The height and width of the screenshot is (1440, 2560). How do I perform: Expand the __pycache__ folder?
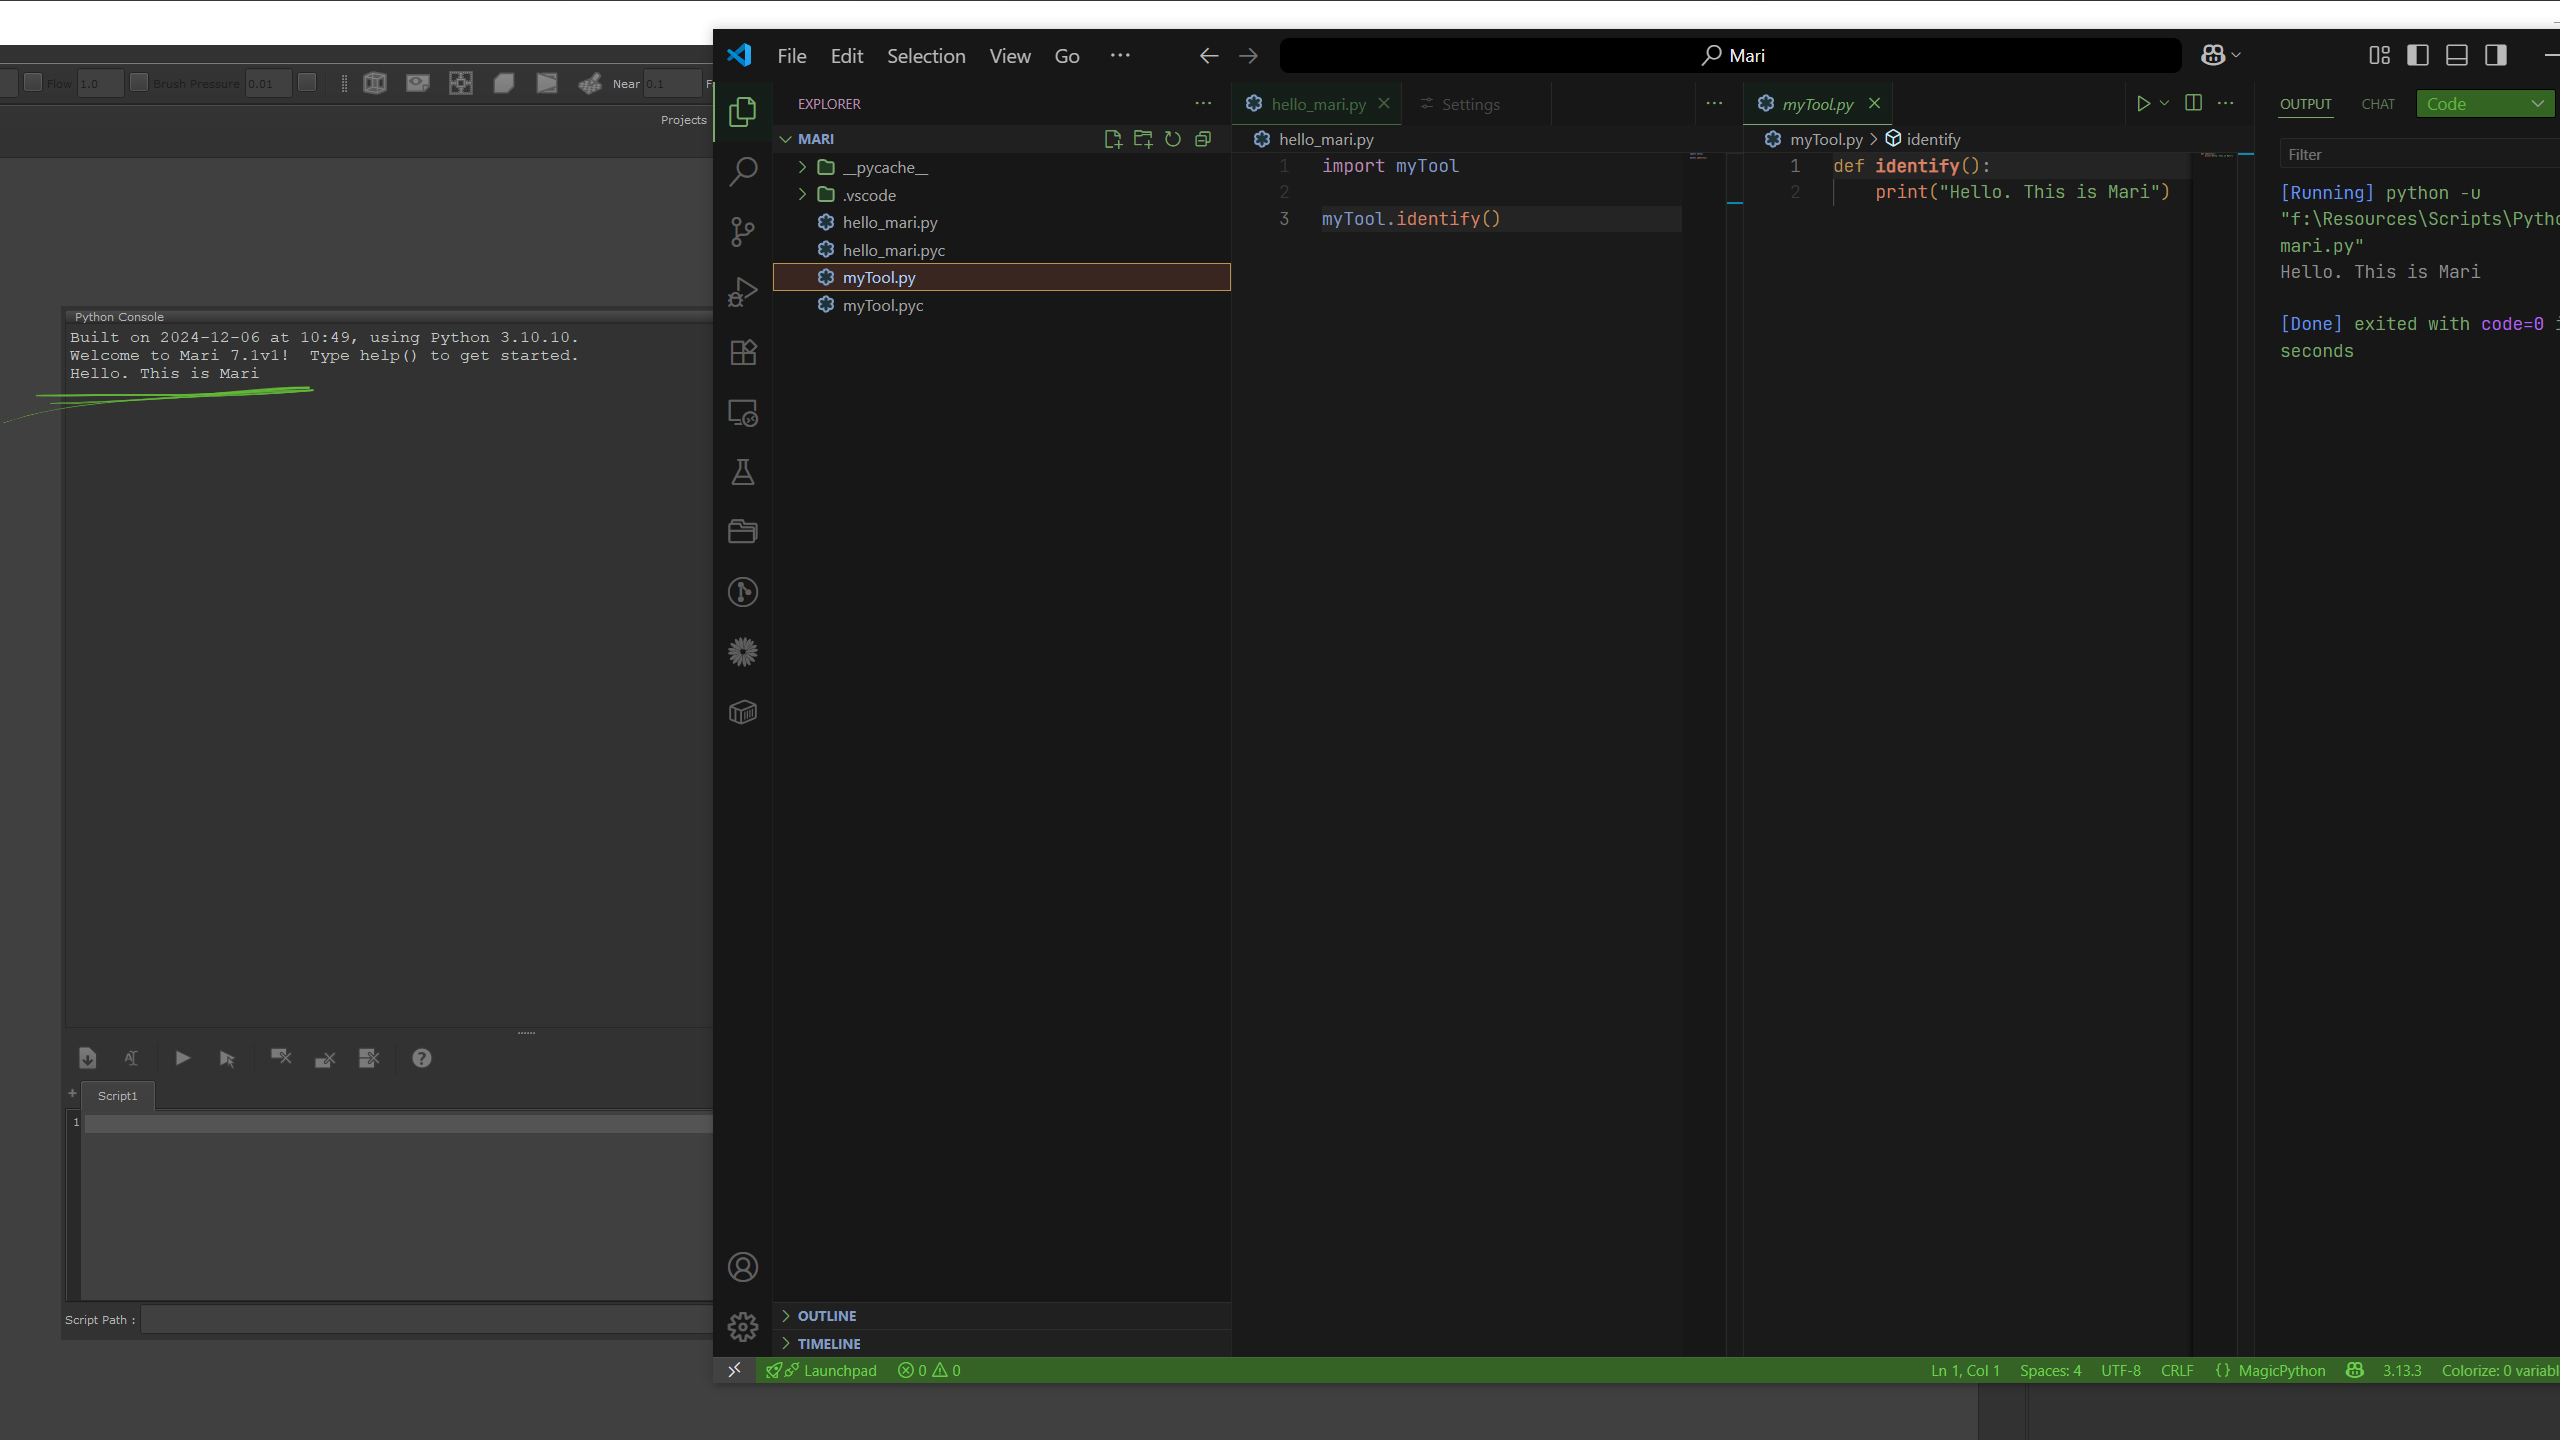tap(802, 167)
